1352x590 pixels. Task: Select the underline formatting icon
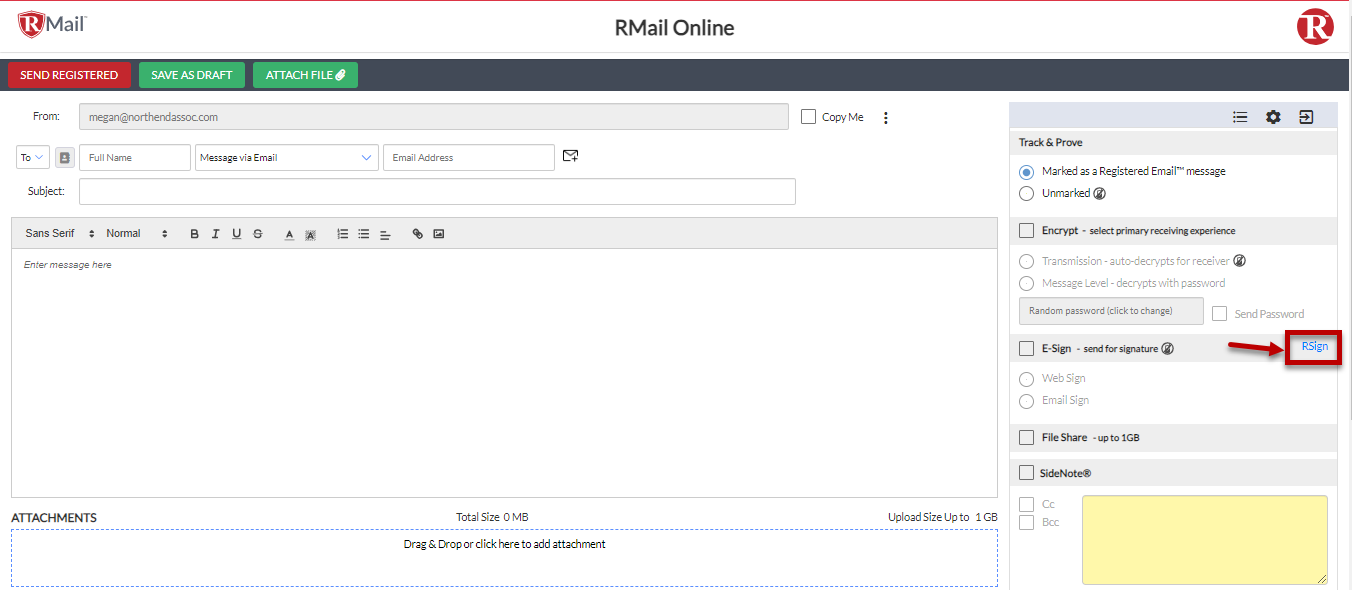(236, 233)
